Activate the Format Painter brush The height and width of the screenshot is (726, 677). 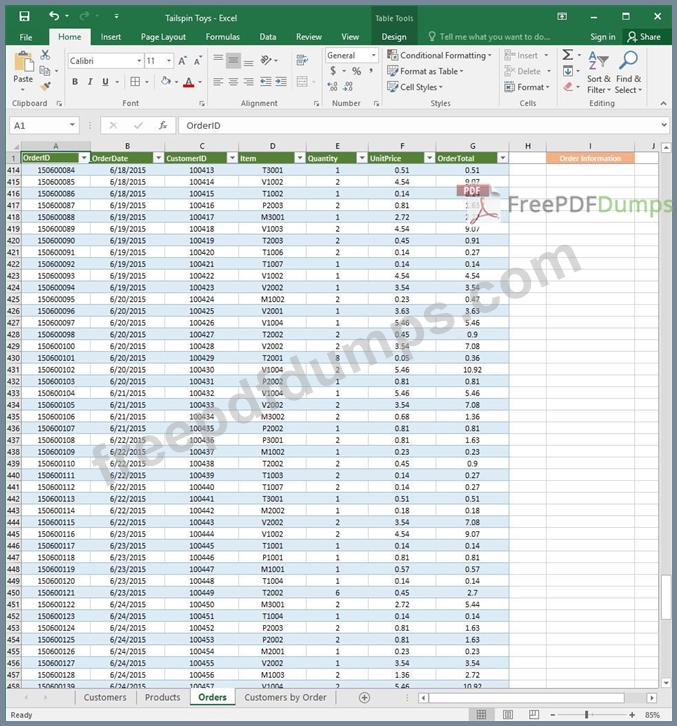coord(45,86)
